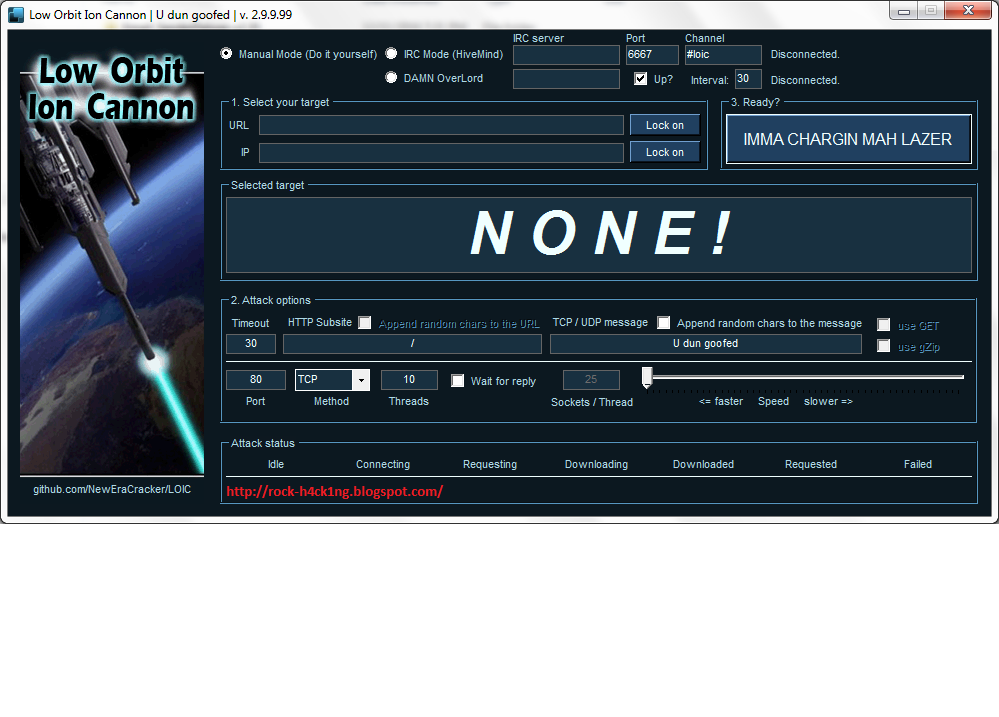Viewport: 999px width, 717px height.
Task: Uncheck the Up? checkbox
Action: 640,78
